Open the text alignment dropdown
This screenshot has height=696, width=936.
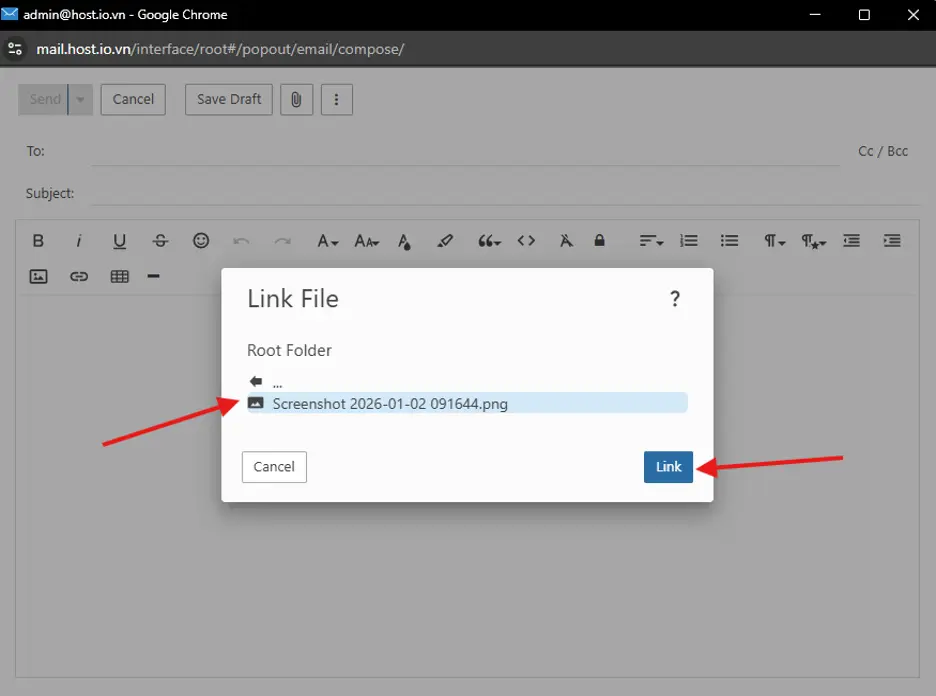[x=651, y=241]
